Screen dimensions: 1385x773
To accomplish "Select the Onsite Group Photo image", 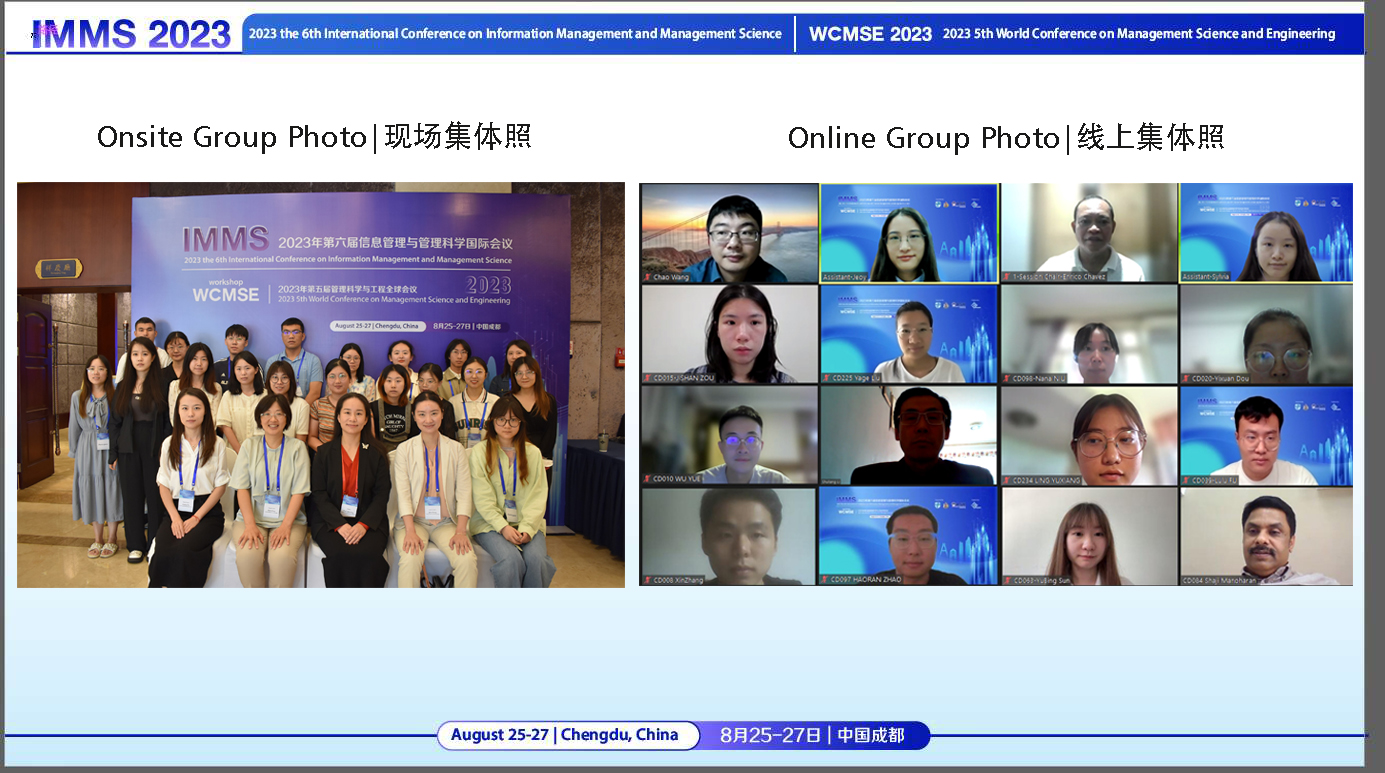I will (320, 384).
